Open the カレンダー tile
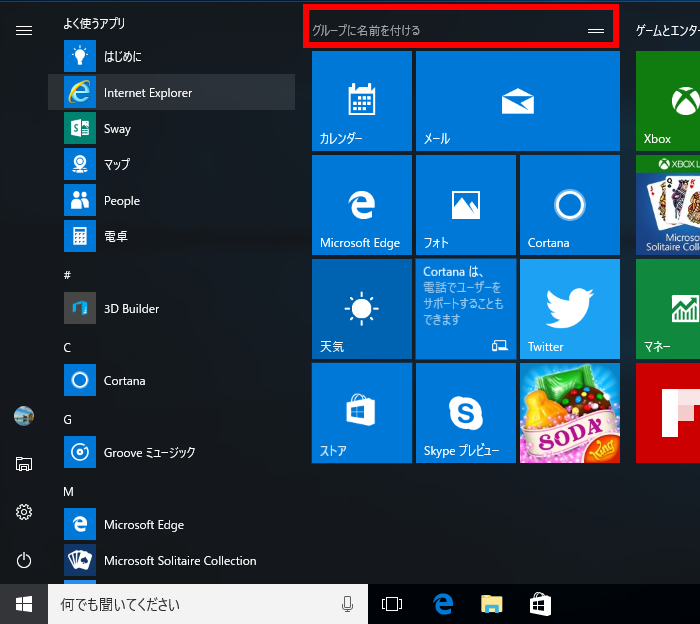 (x=362, y=101)
